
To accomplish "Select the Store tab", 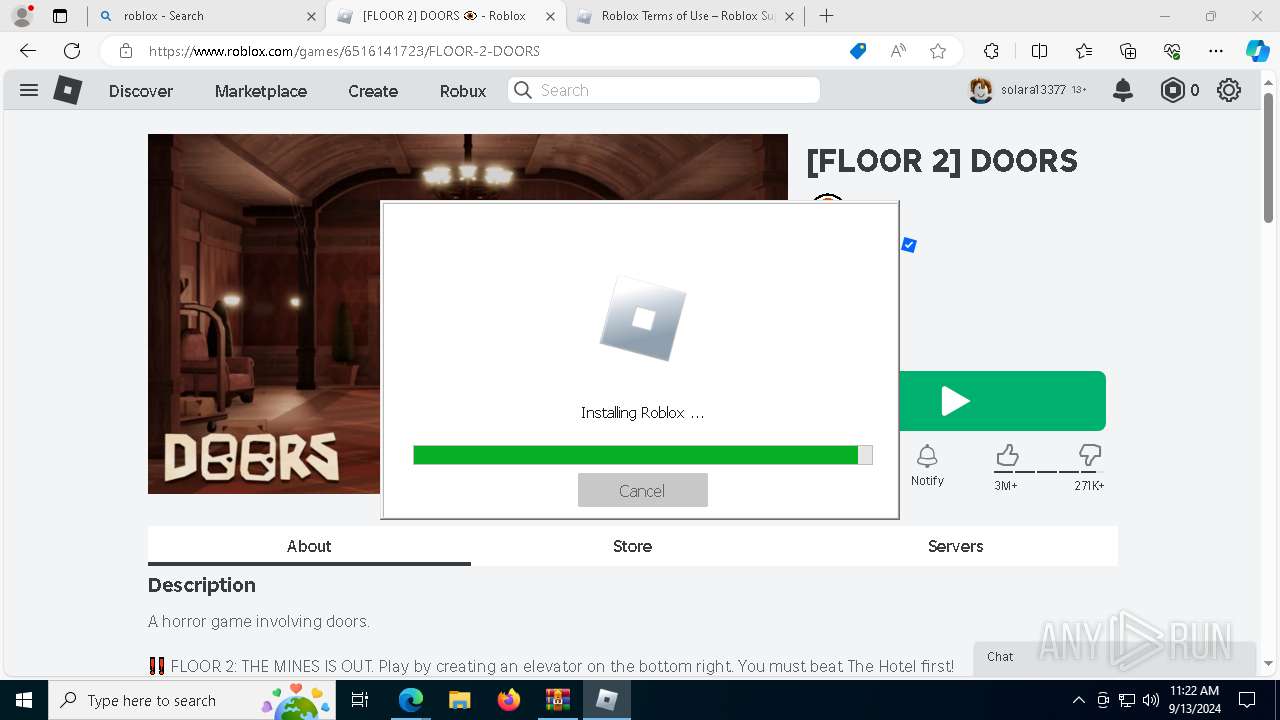I will pos(632,546).
